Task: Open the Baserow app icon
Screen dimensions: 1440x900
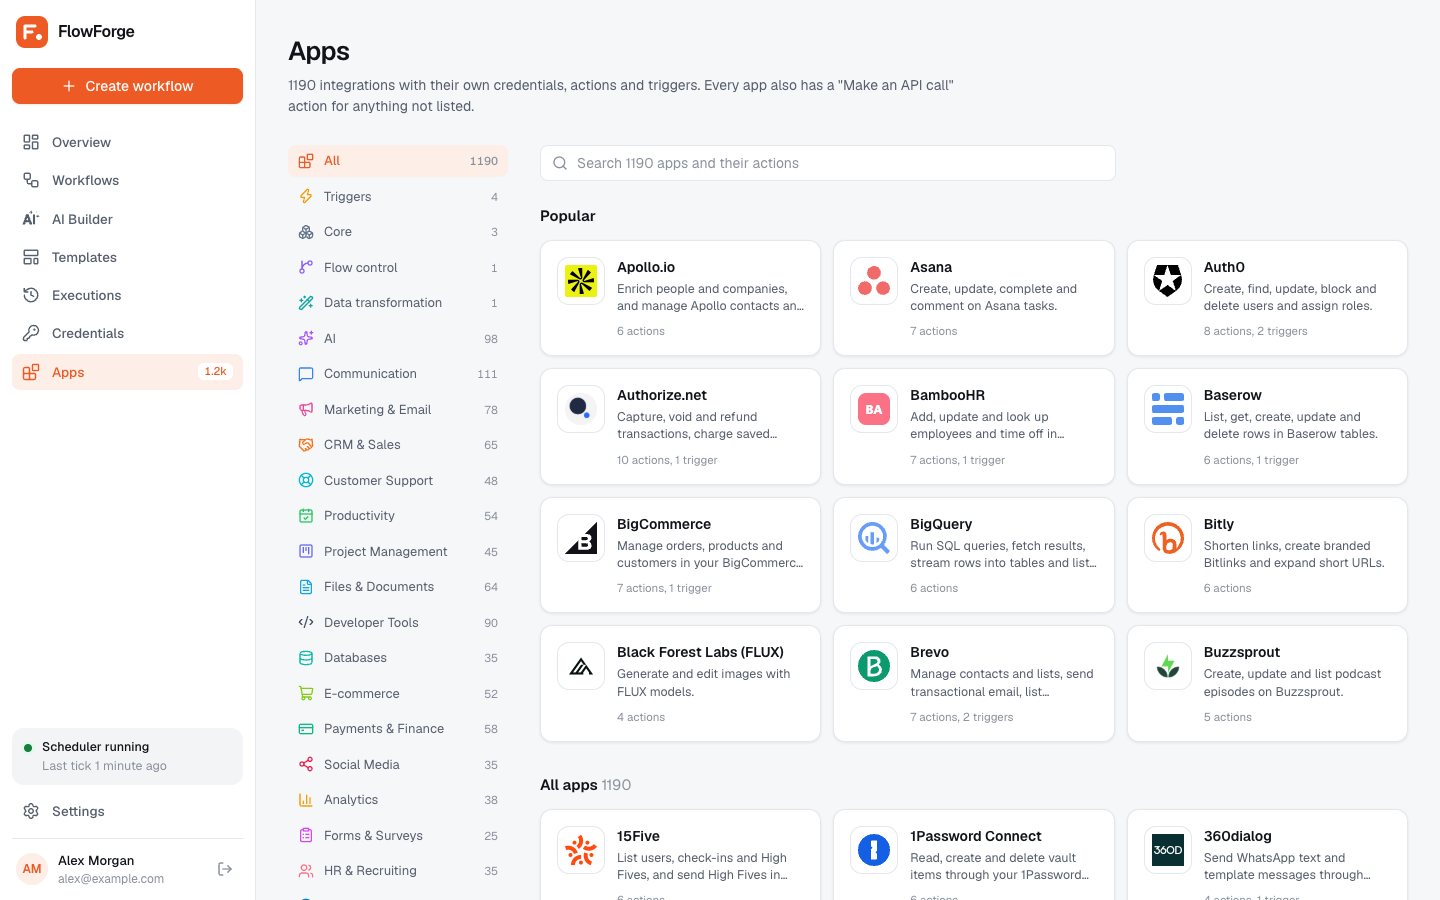Action: pos(1168,409)
